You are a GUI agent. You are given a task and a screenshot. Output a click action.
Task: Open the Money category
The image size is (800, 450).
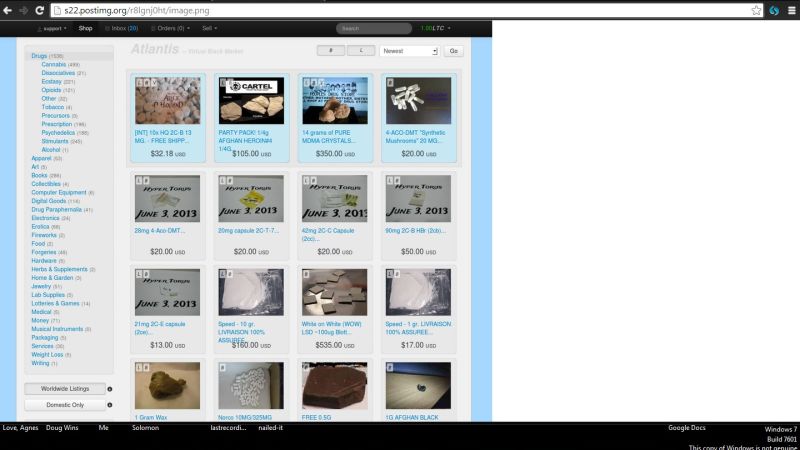pos(40,321)
